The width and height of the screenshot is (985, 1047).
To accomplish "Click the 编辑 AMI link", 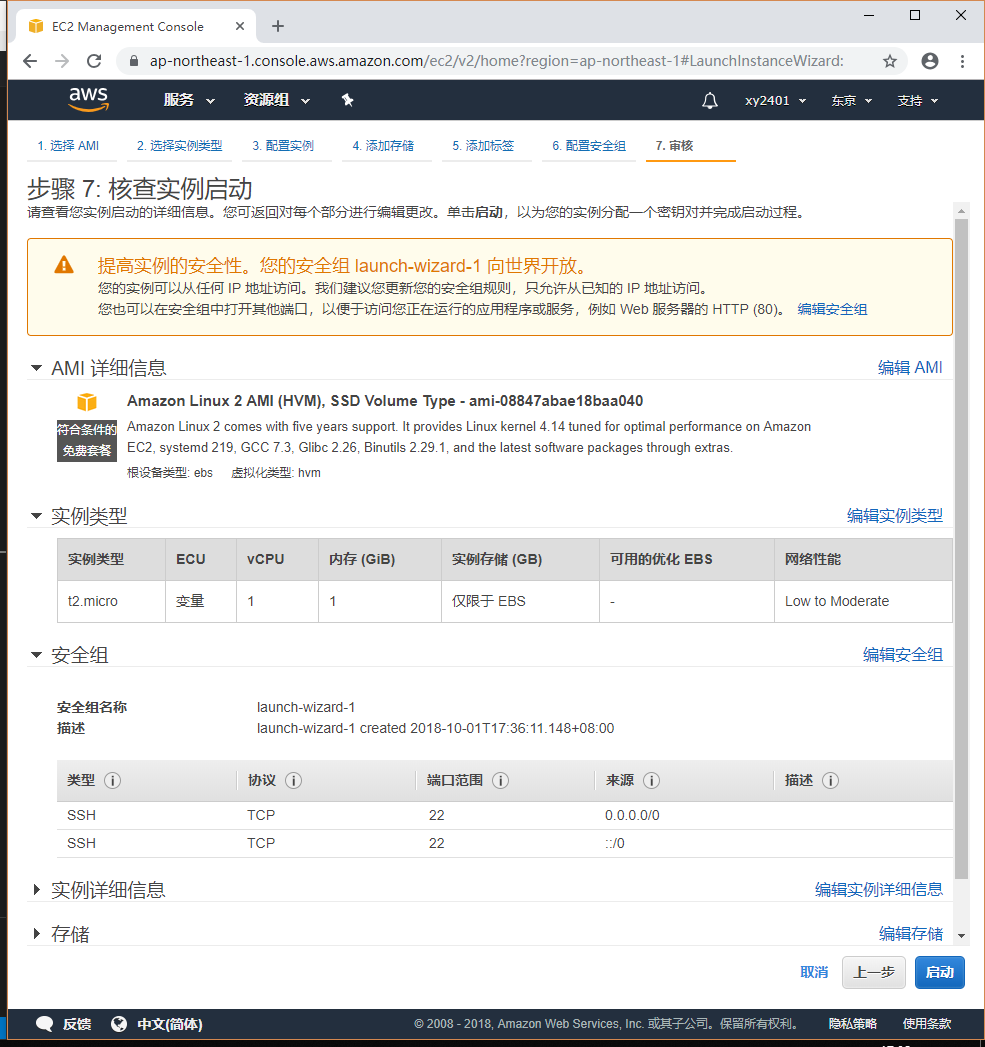I will (910, 367).
